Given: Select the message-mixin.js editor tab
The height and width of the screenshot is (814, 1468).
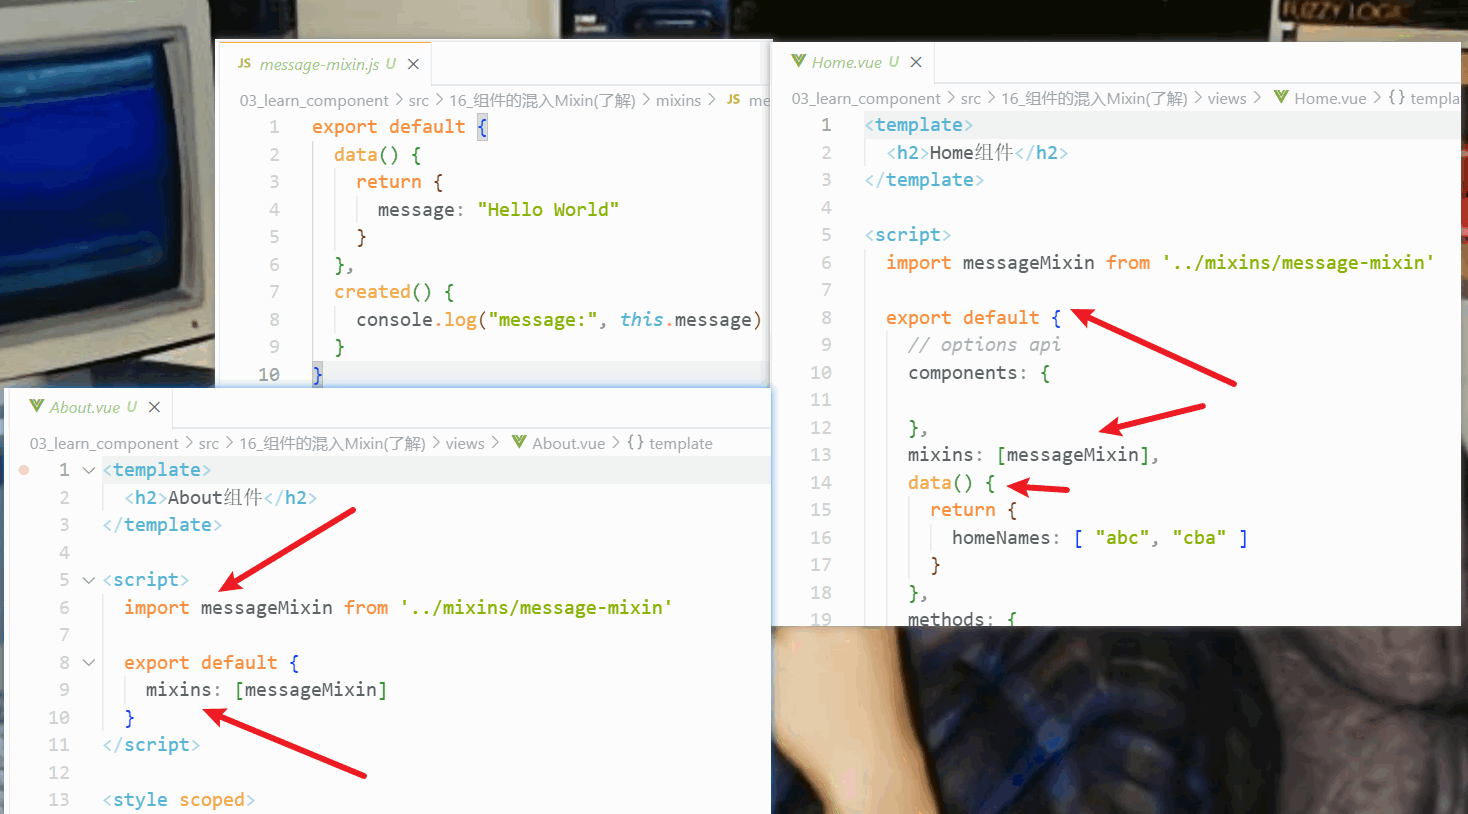Looking at the screenshot, I should 325,64.
